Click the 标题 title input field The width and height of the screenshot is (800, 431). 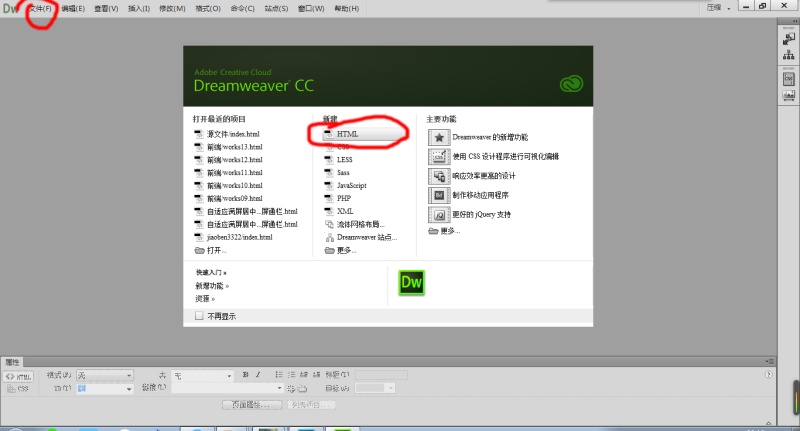point(381,375)
